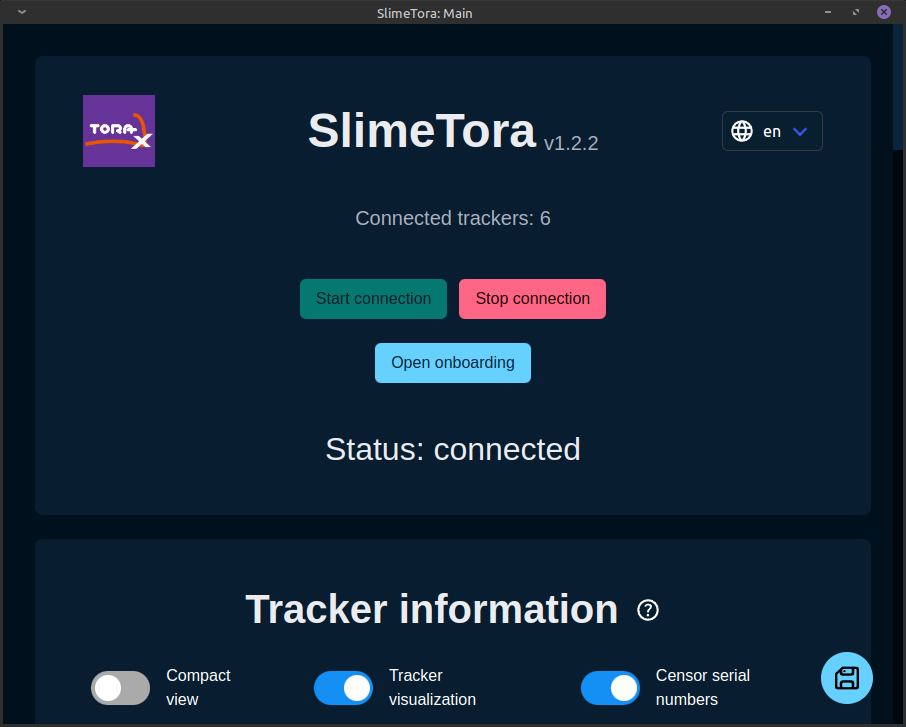The height and width of the screenshot is (727, 906).
Task: Open the window menu arrow in the title bar
Action: point(22,12)
